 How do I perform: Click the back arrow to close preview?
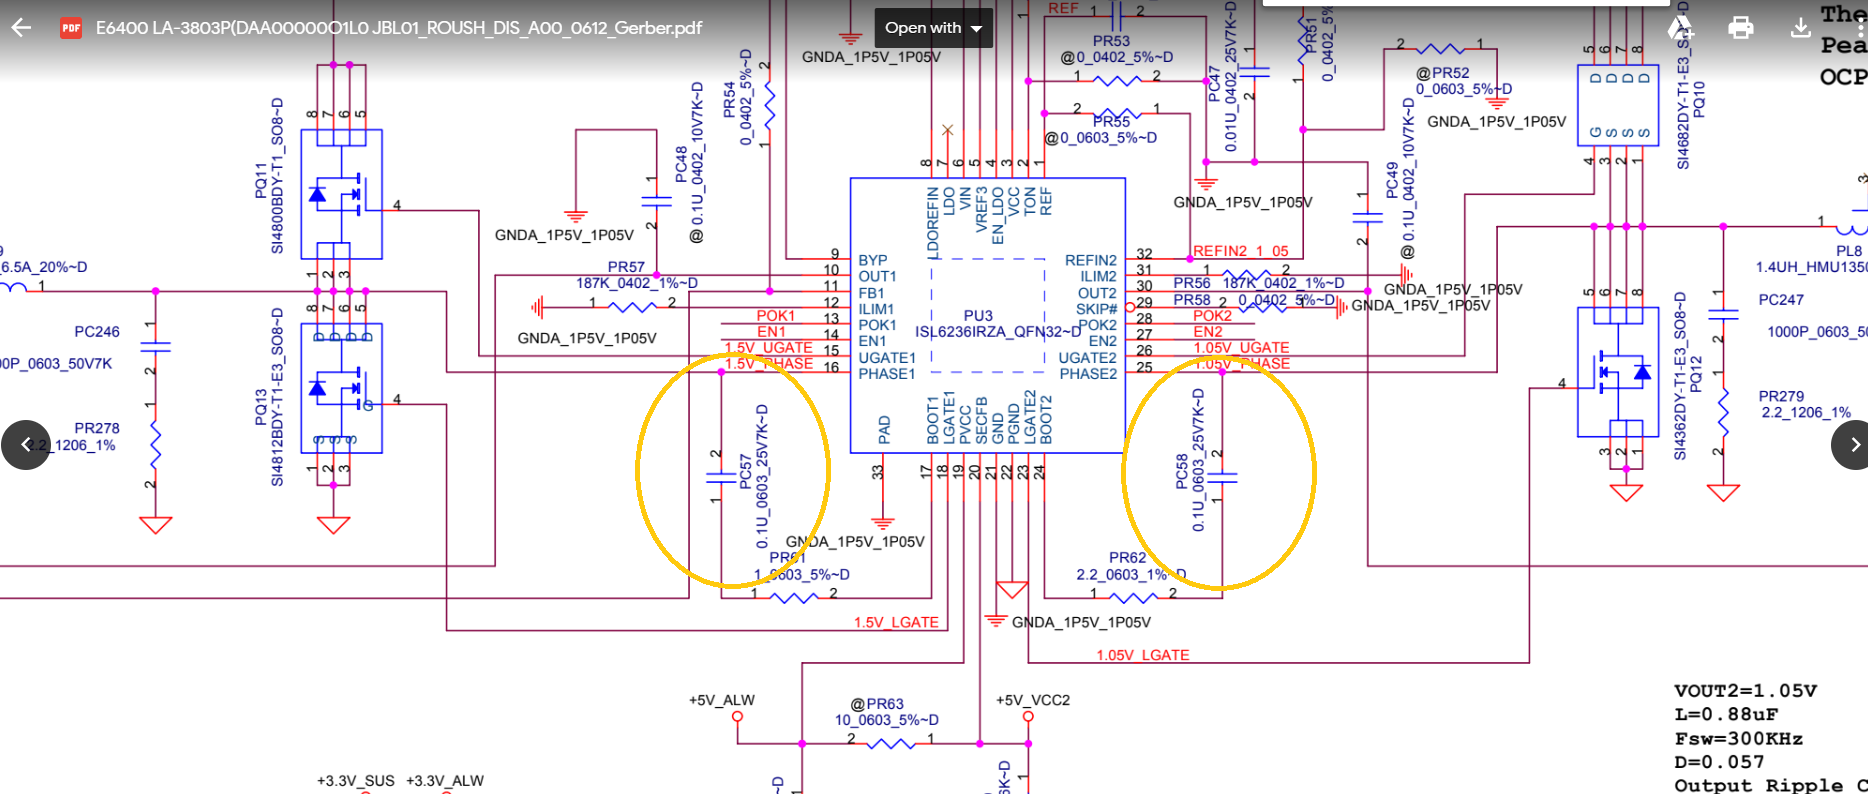click(x=21, y=28)
